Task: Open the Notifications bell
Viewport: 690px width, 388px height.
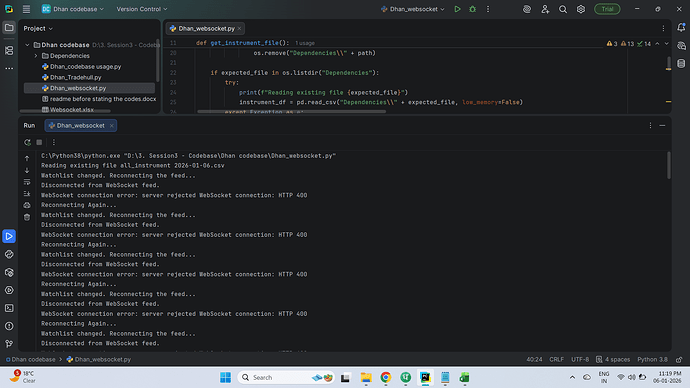Action: [681, 27]
